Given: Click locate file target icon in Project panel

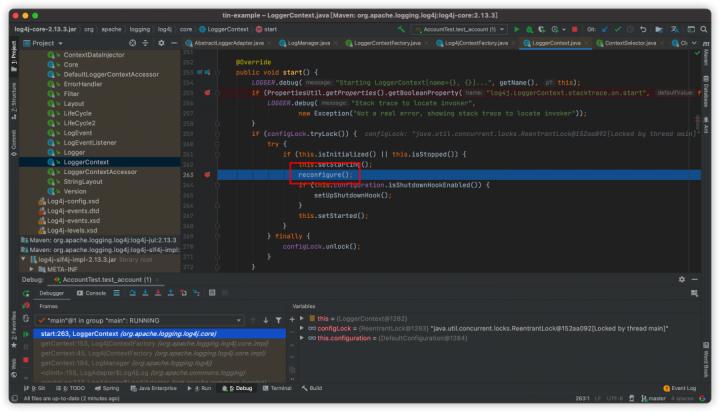Looking at the screenshot, I should coord(133,43).
